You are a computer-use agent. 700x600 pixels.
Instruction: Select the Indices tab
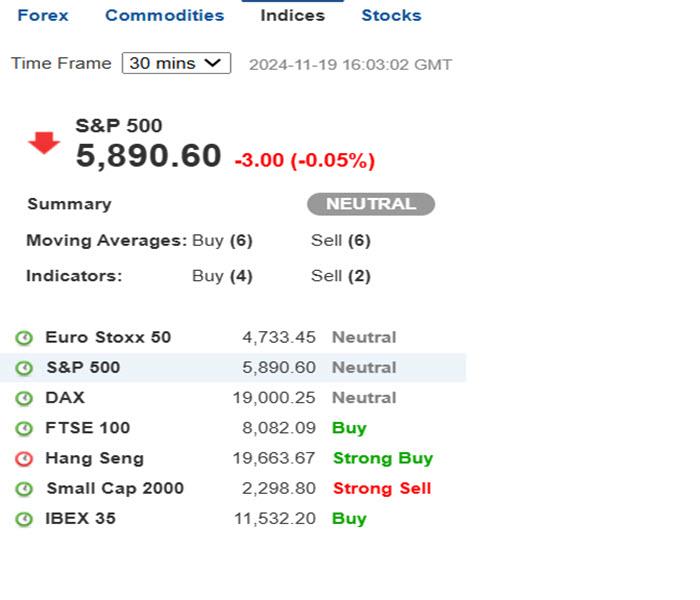(292, 15)
